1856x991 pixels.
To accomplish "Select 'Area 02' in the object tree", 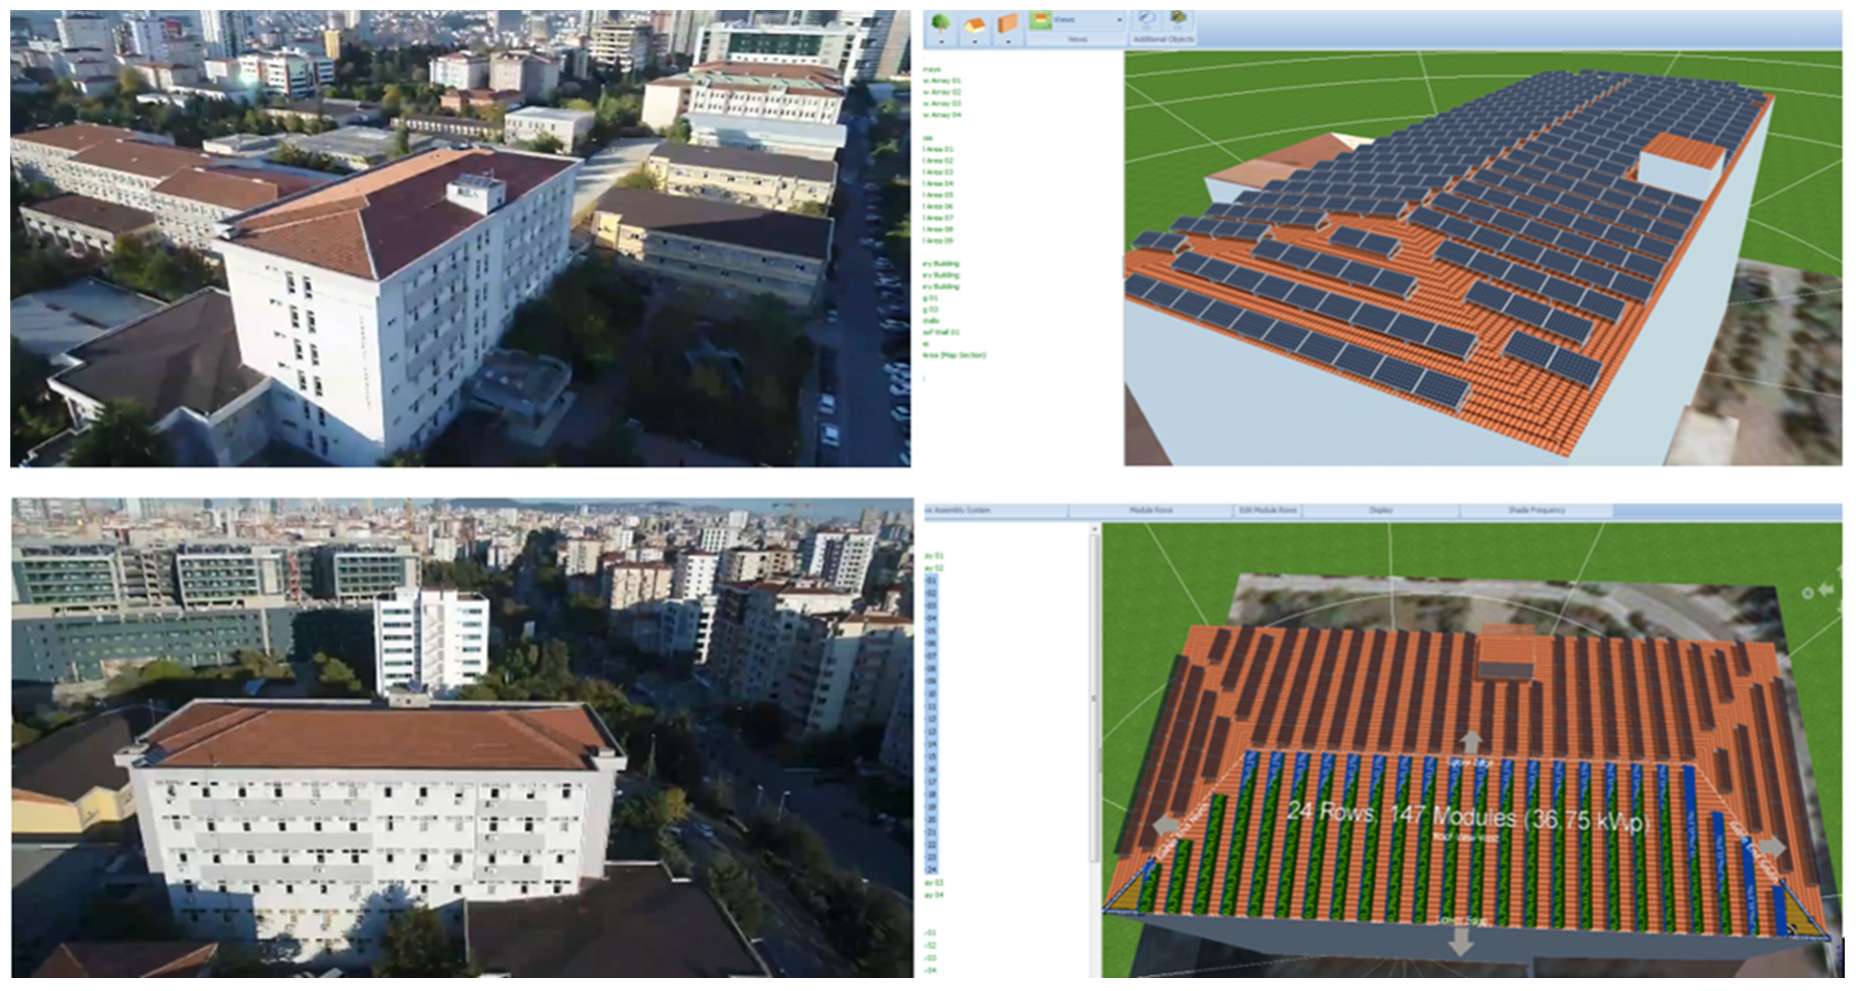I will [x=938, y=160].
